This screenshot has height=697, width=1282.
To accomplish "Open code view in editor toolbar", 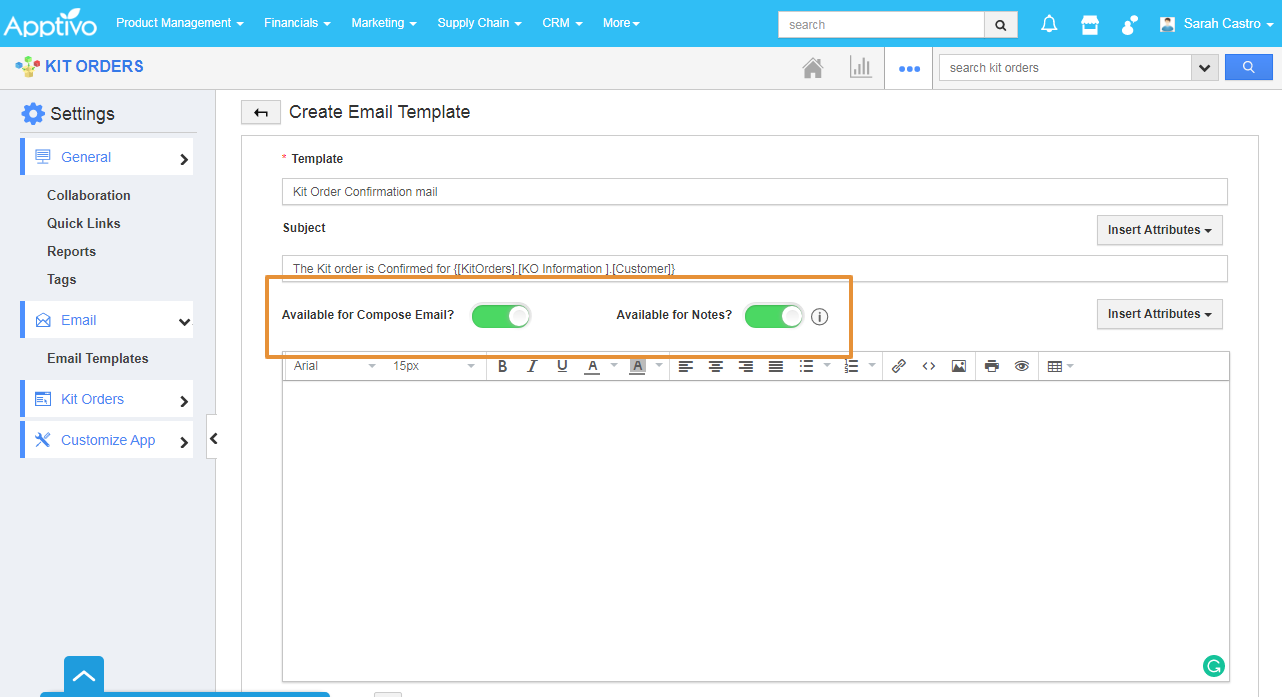I will 928,366.
